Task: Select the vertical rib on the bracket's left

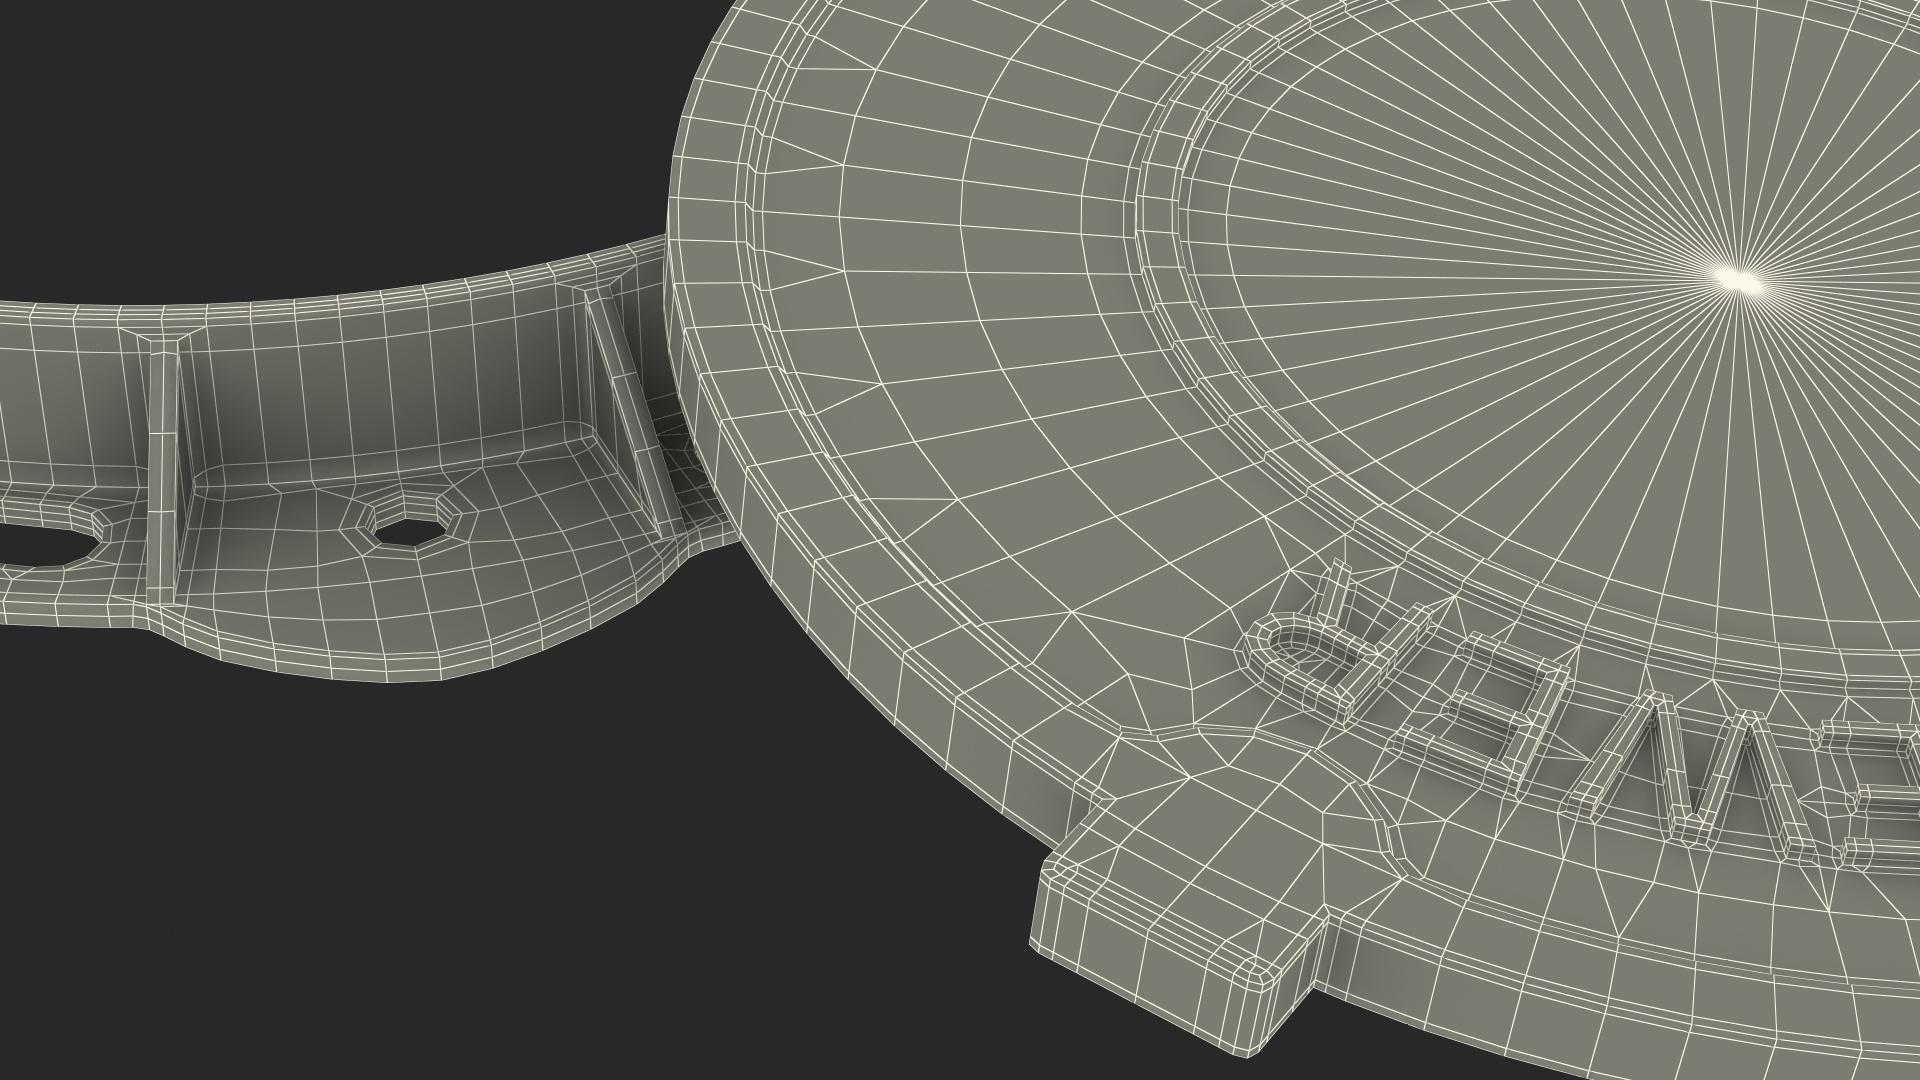Action: point(162,470)
